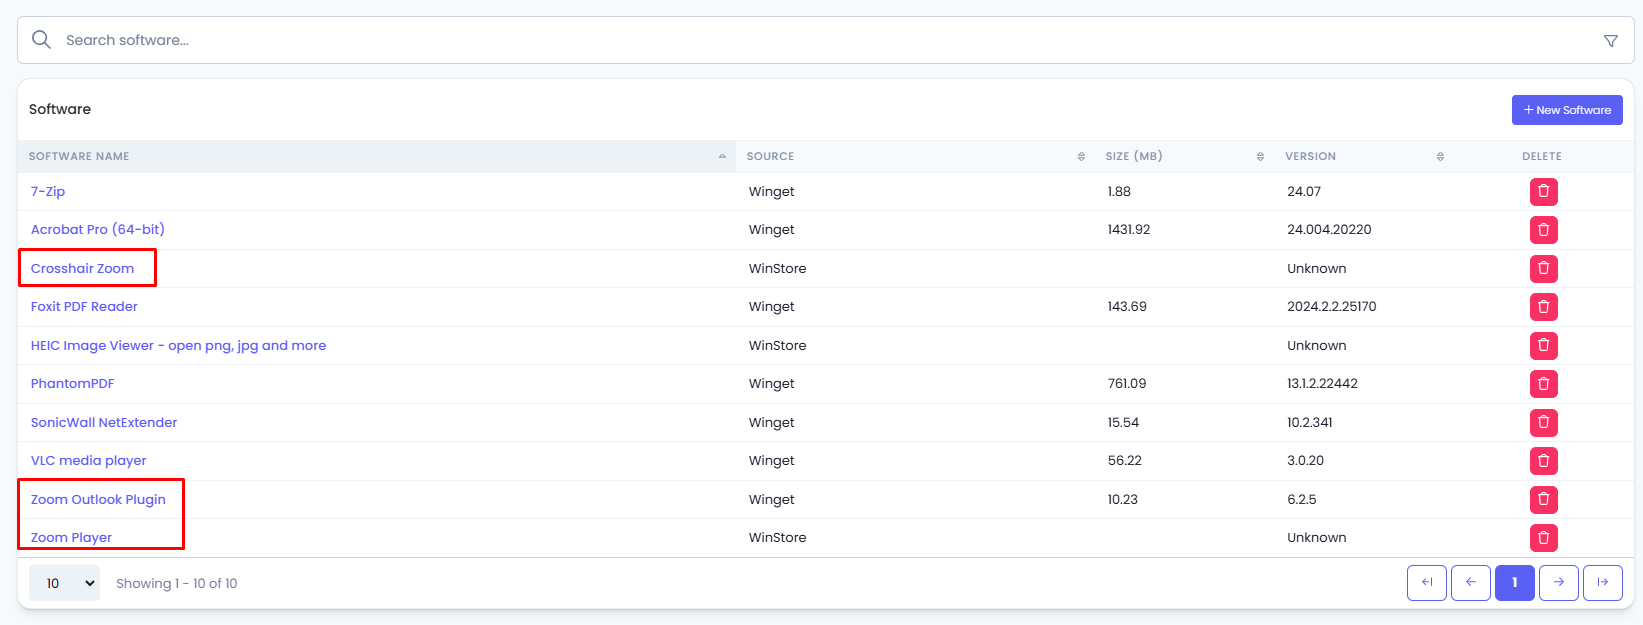The width and height of the screenshot is (1643, 625).
Task: Sort by Version column arrows
Action: [1440, 157]
